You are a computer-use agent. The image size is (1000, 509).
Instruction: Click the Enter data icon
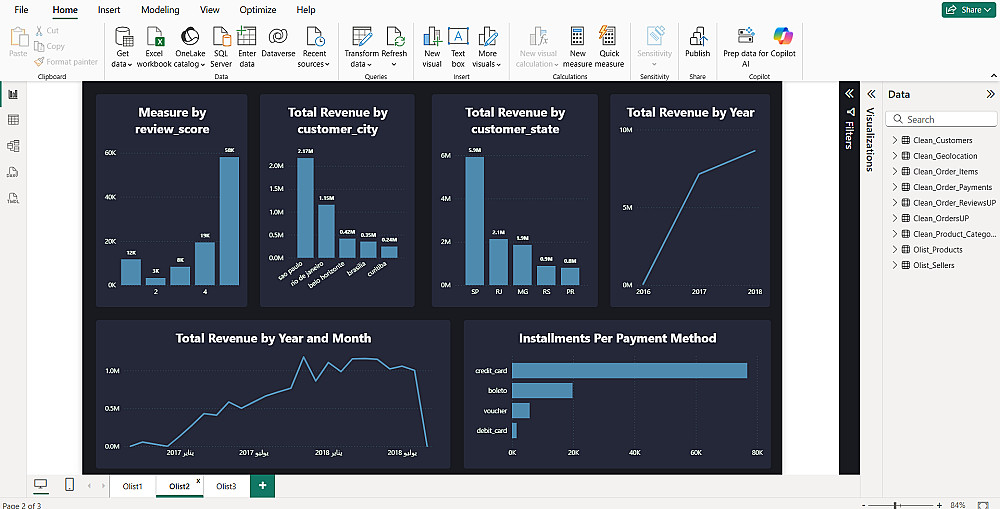tap(246, 36)
